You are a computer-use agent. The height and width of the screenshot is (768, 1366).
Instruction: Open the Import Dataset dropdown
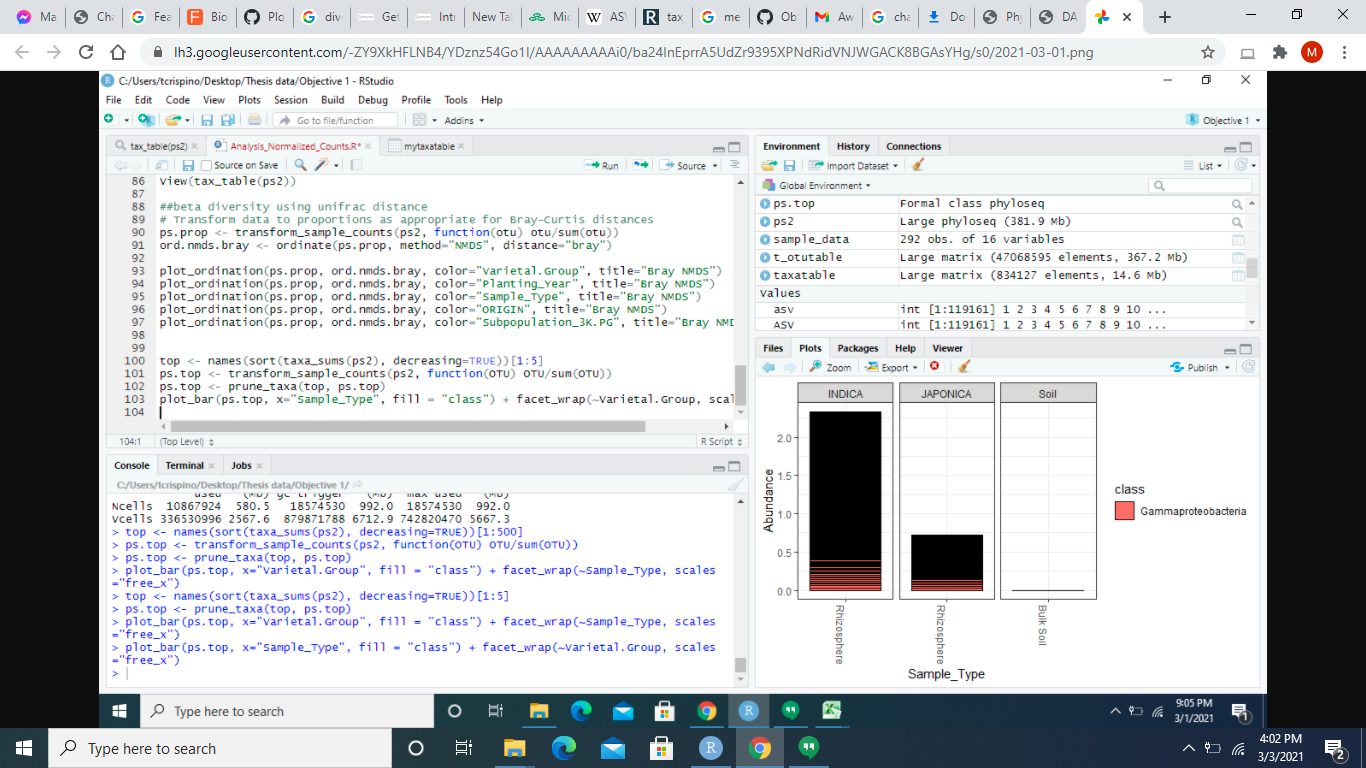858,166
